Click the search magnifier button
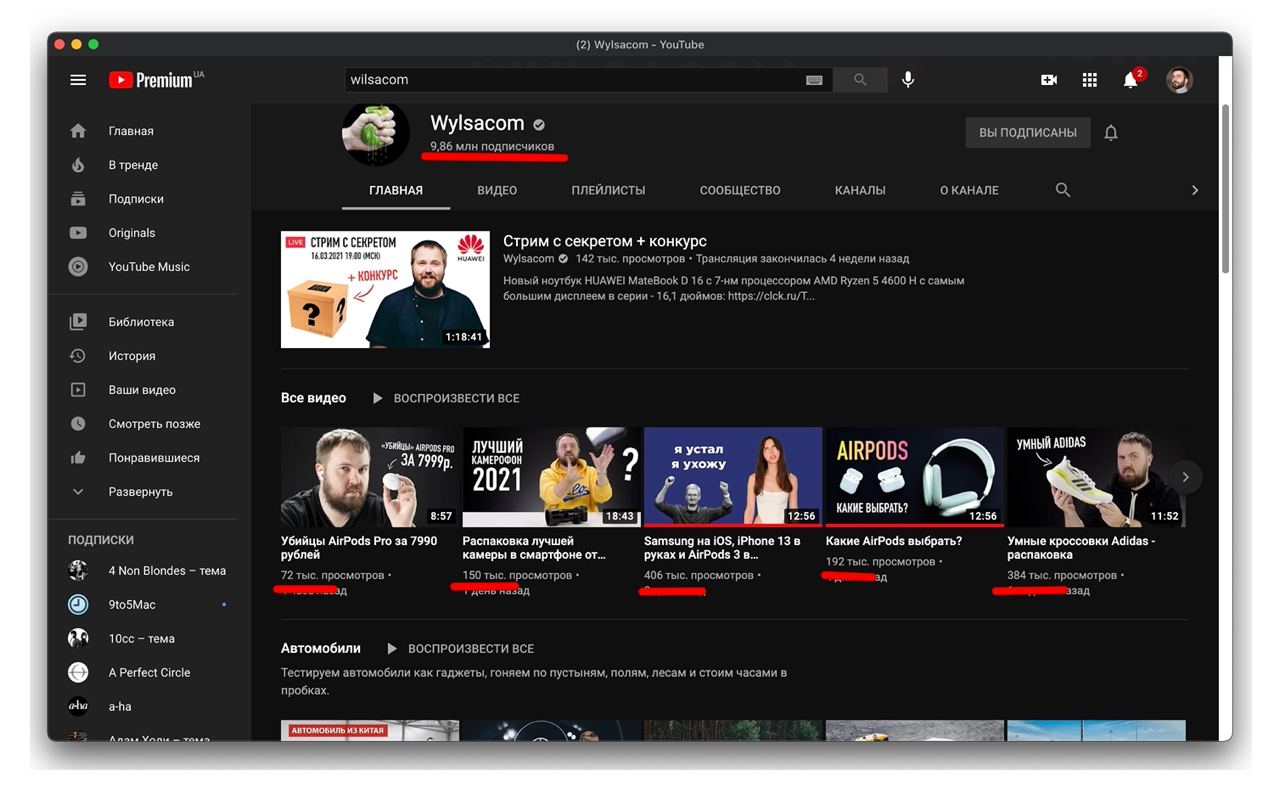The image size is (1280, 804). (860, 80)
